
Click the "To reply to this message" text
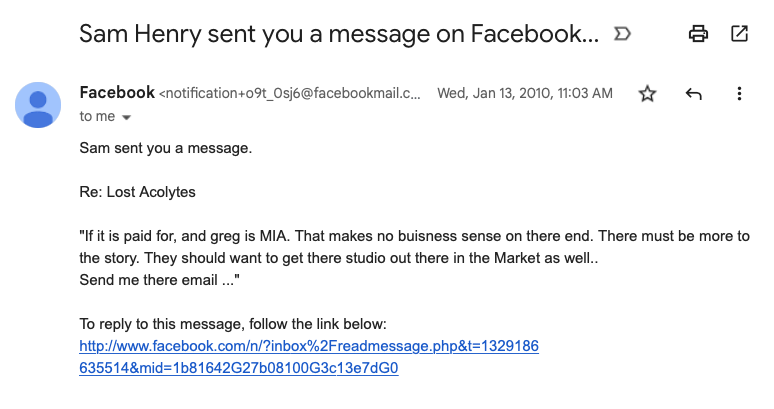point(233,324)
